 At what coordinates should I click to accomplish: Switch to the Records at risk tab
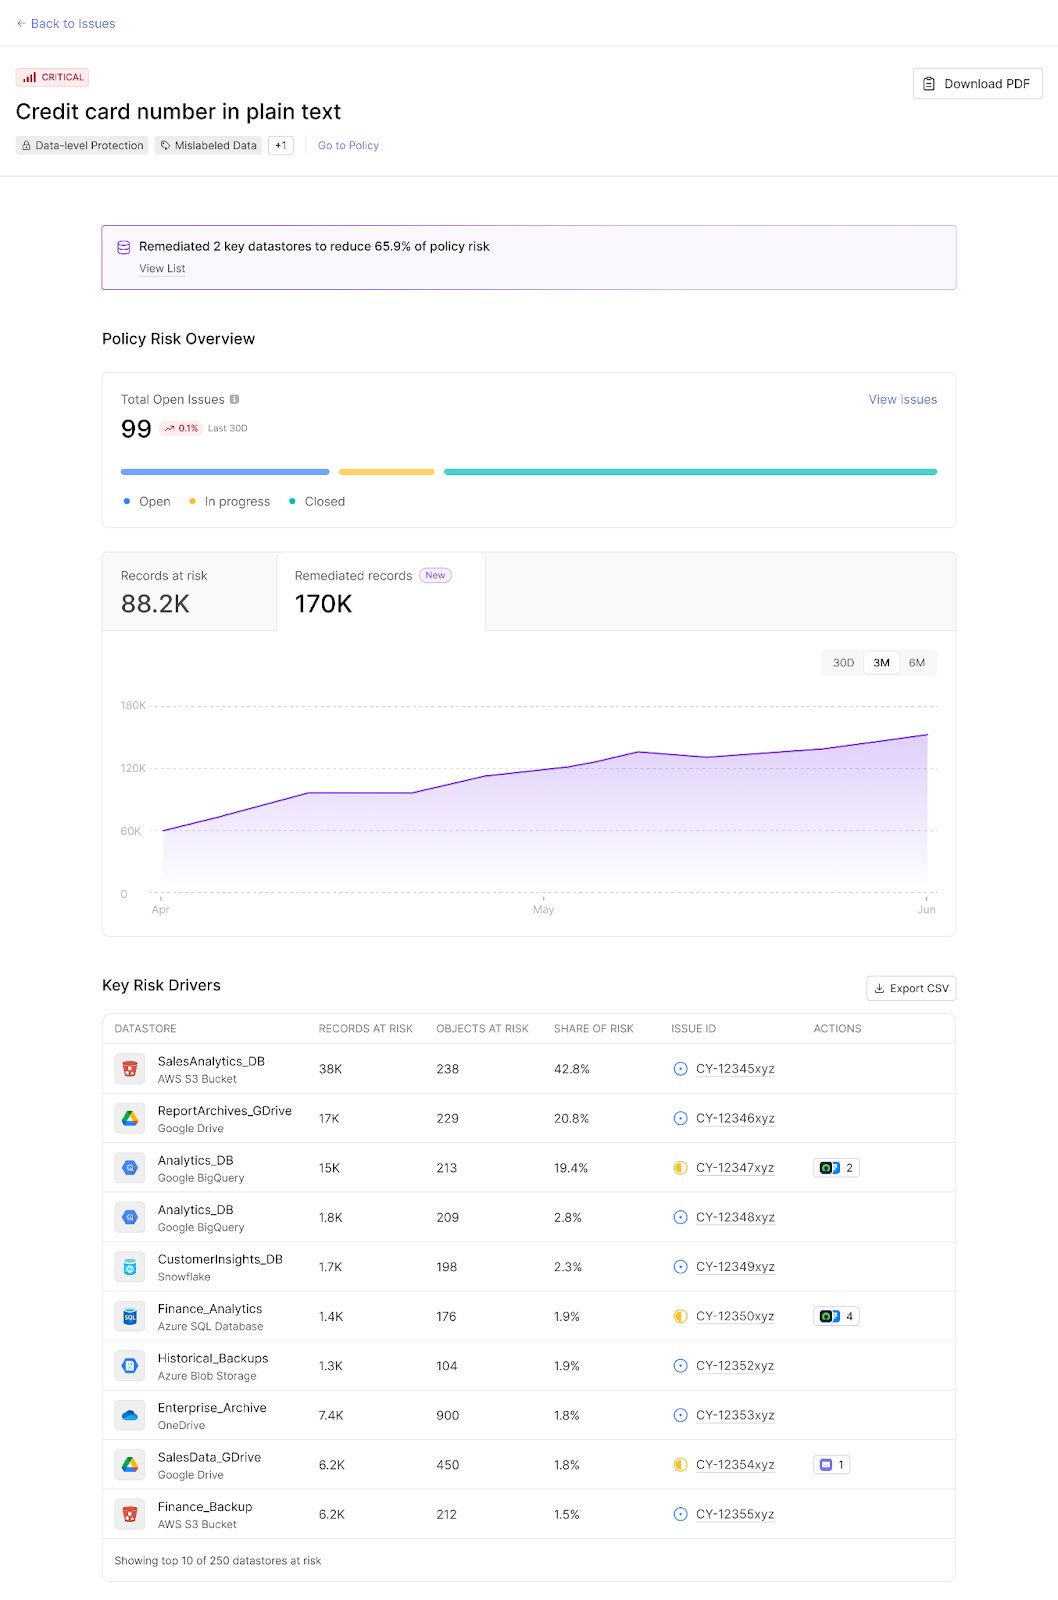click(189, 591)
